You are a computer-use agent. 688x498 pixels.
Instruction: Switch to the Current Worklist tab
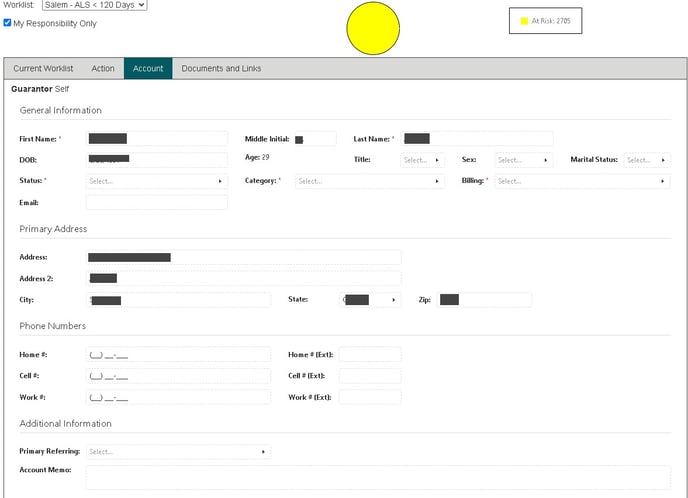click(43, 69)
